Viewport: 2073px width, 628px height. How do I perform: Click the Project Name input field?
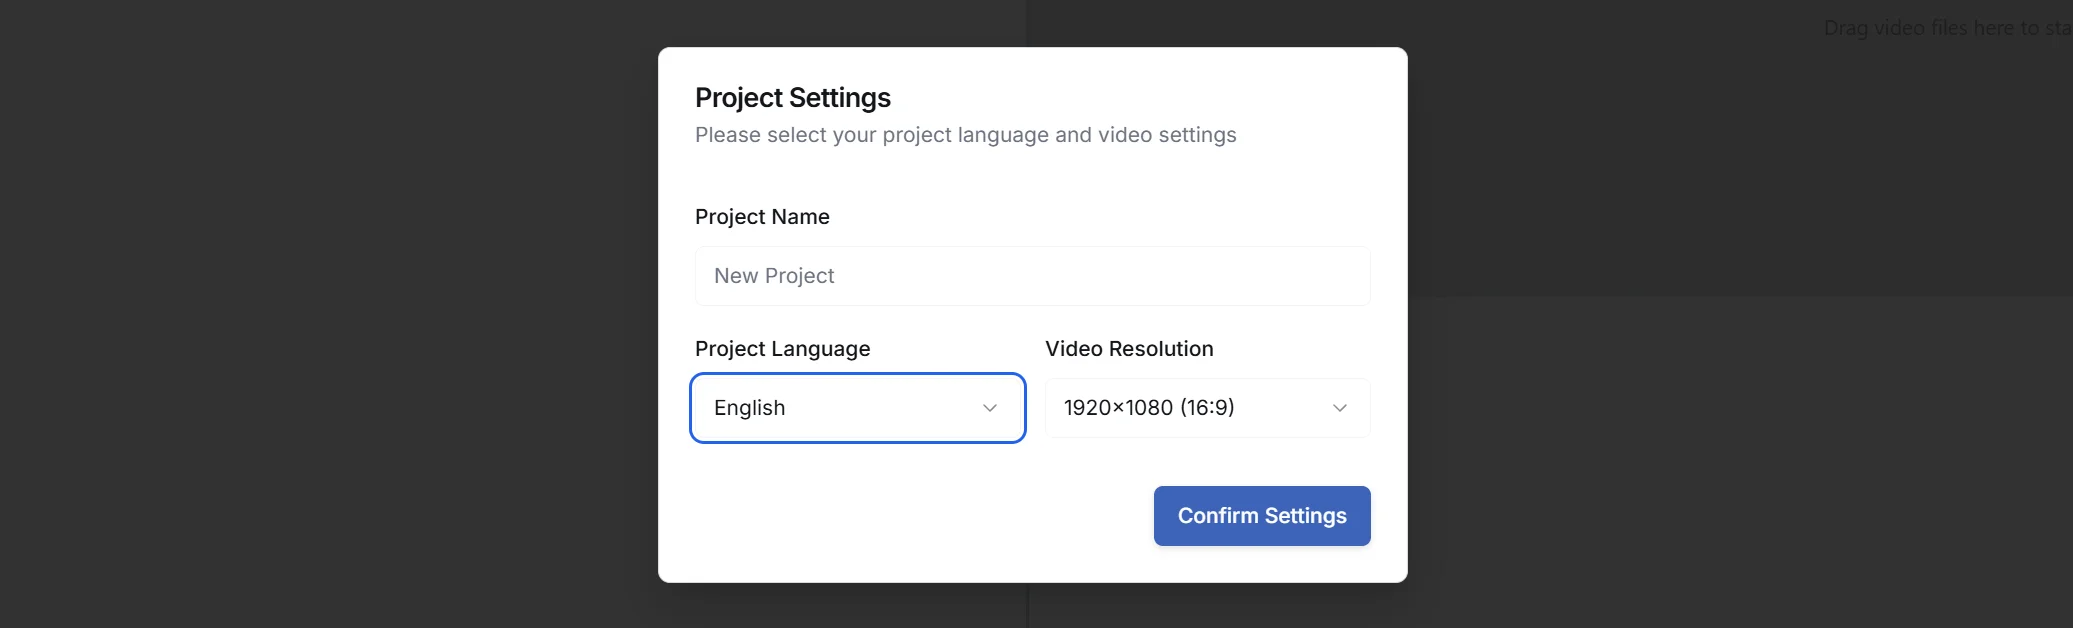point(1032,276)
